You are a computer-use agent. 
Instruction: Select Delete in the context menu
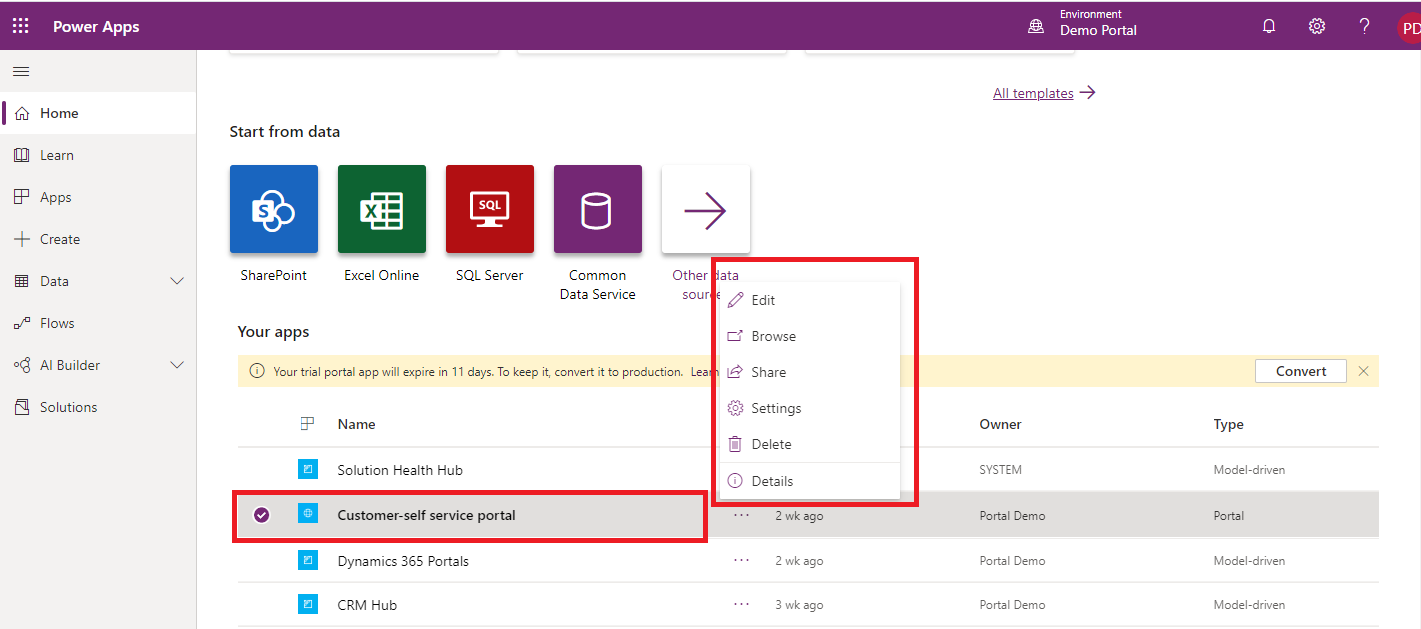pyautogui.click(x=771, y=444)
